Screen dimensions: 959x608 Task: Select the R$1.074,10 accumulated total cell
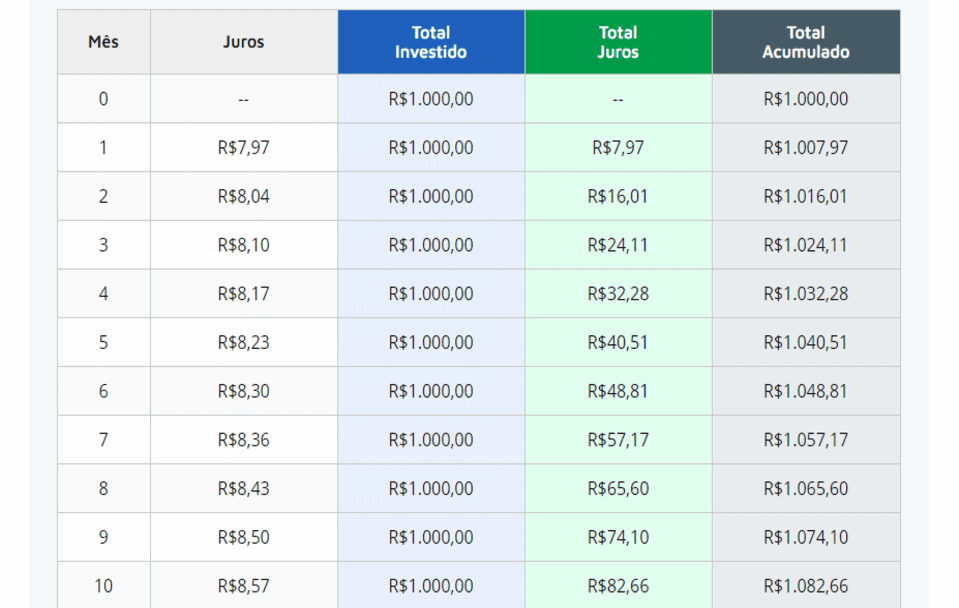805,537
